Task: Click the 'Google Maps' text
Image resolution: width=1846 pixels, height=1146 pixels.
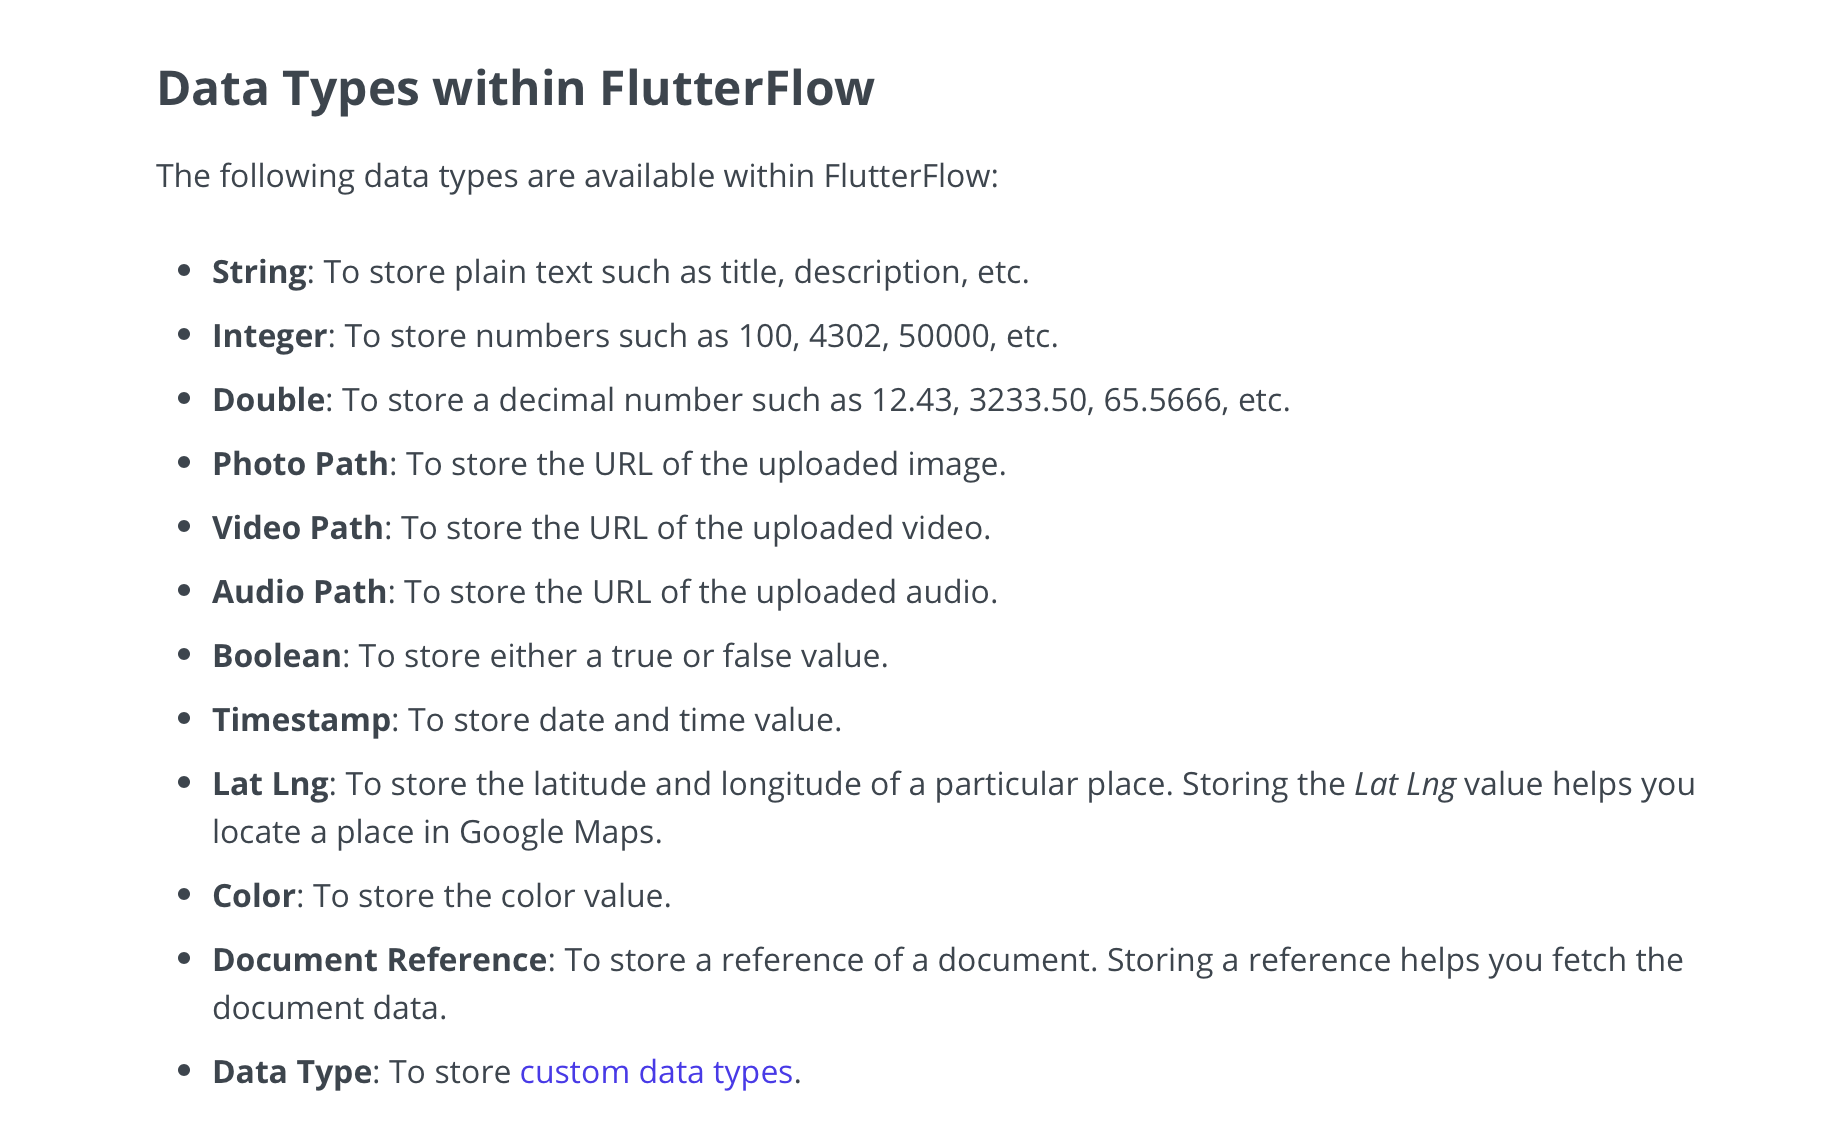Action: [559, 832]
